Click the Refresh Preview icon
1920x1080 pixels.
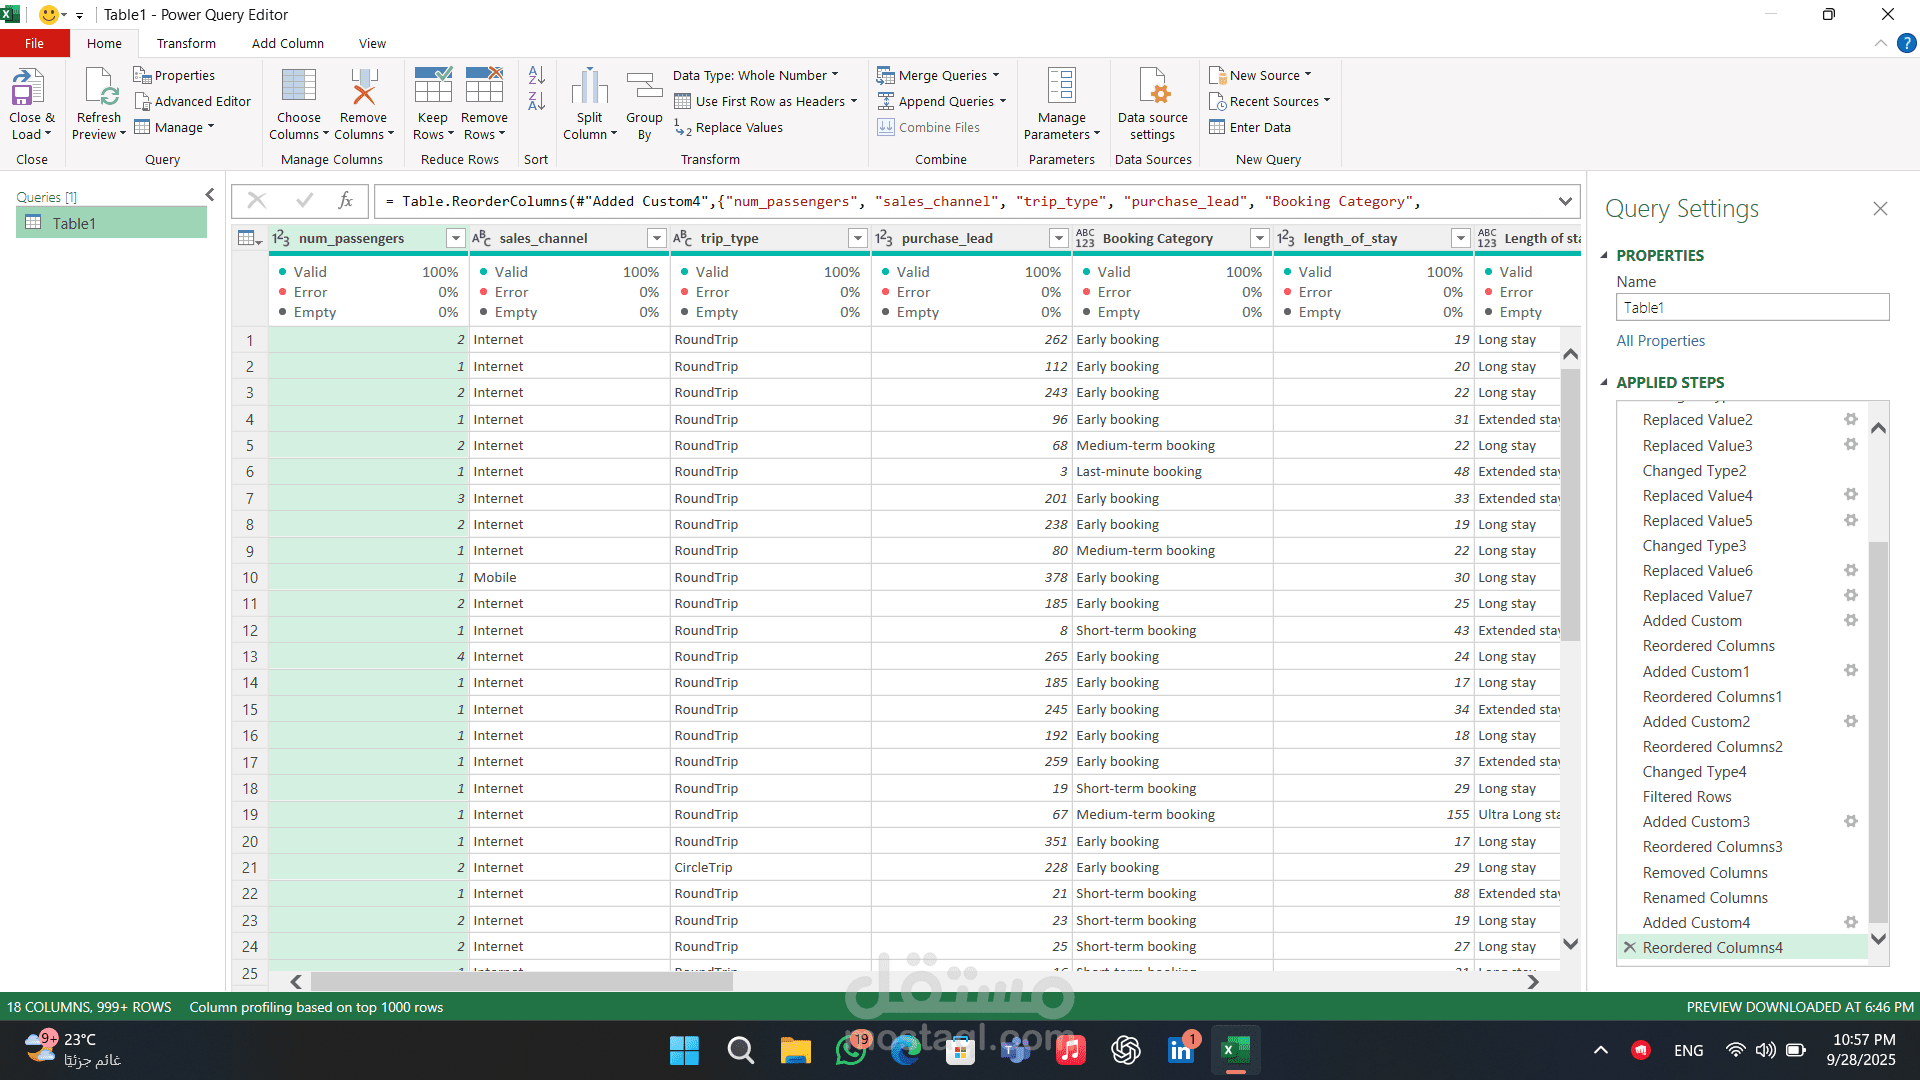coord(99,87)
